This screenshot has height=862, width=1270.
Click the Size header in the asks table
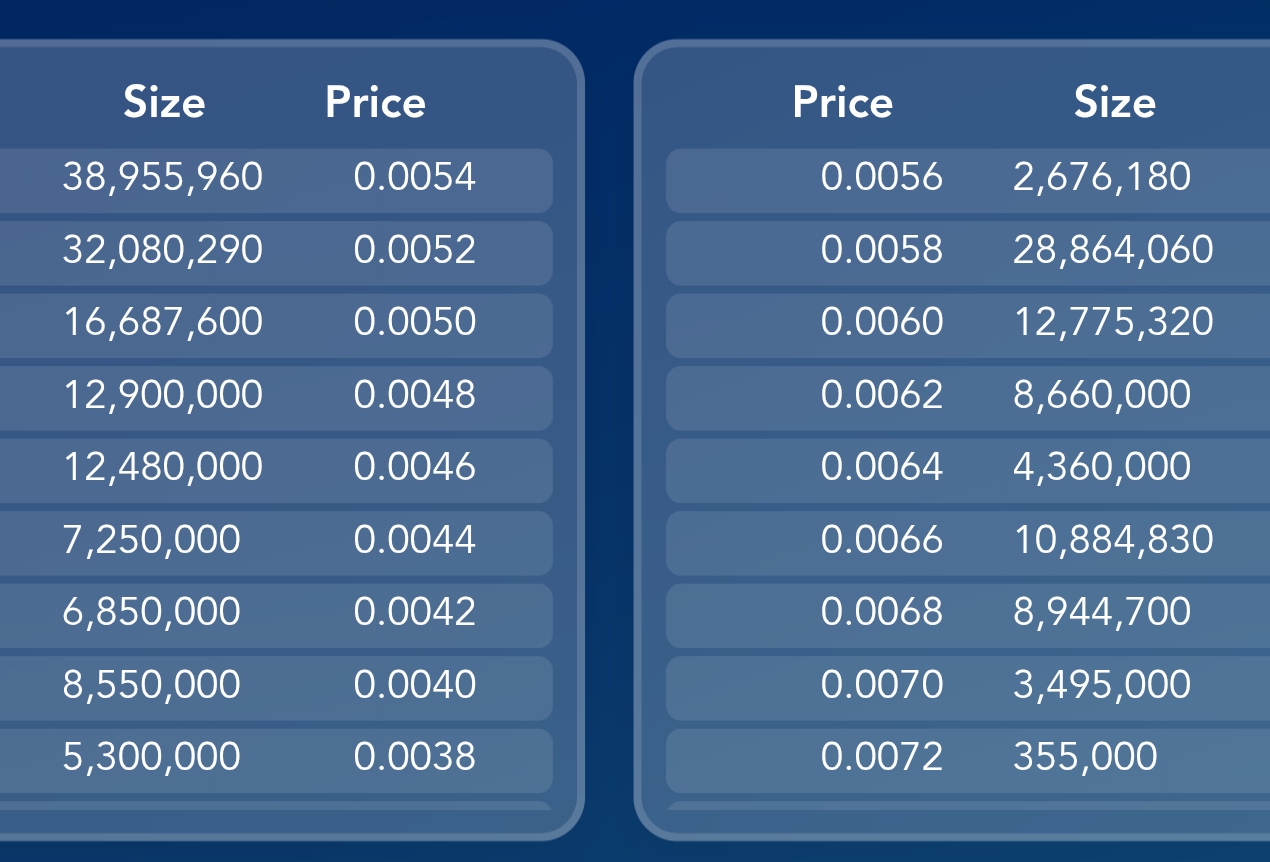pos(1115,102)
